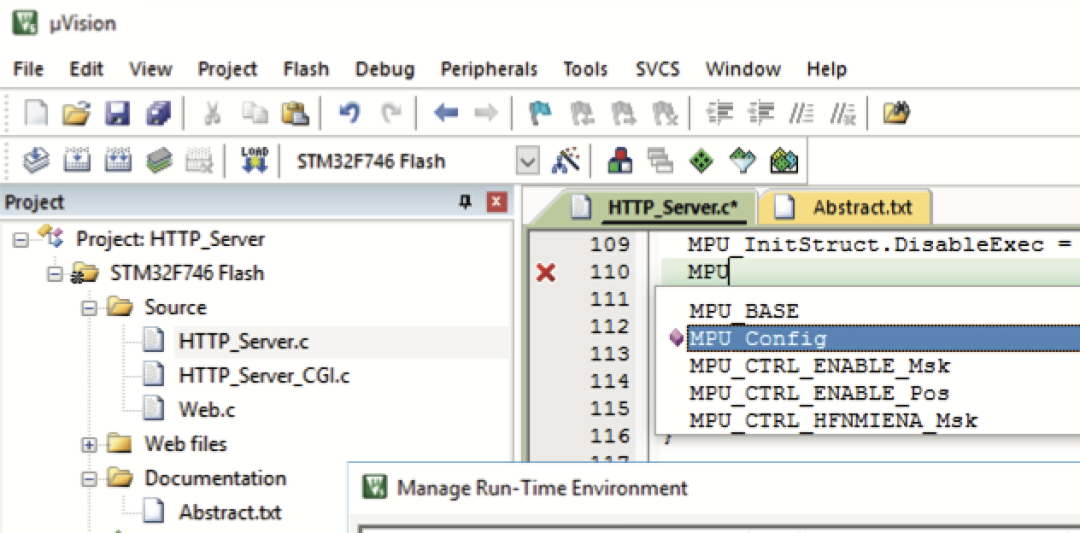This screenshot has width=1080, height=533.
Task: Undo the last edit
Action: (349, 114)
